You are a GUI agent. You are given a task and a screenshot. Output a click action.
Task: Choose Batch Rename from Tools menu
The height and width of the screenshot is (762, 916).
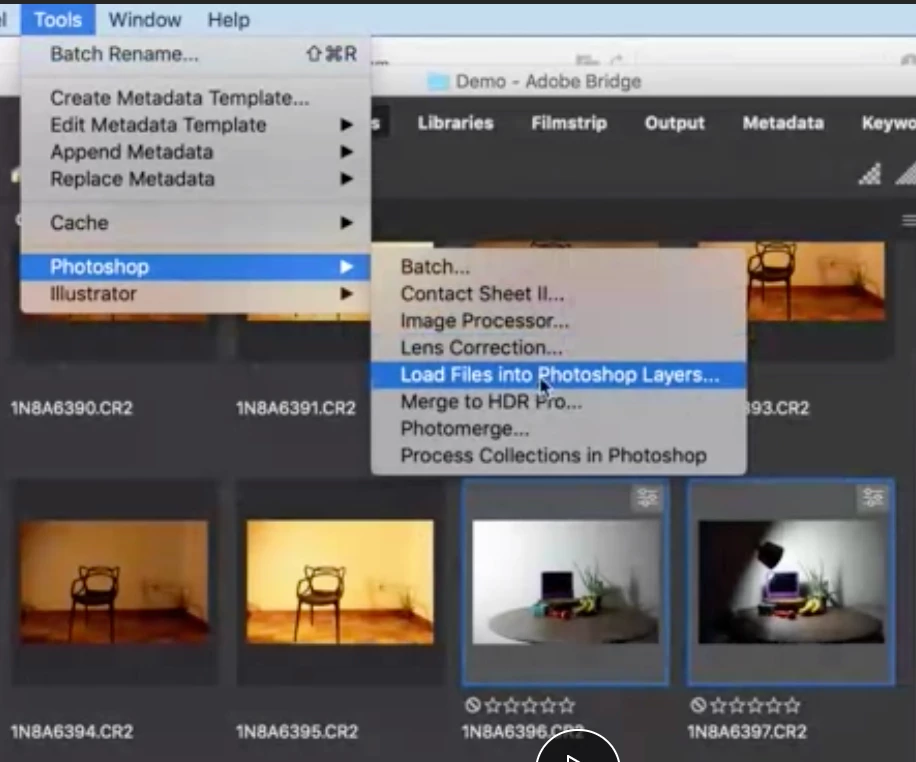(195, 54)
